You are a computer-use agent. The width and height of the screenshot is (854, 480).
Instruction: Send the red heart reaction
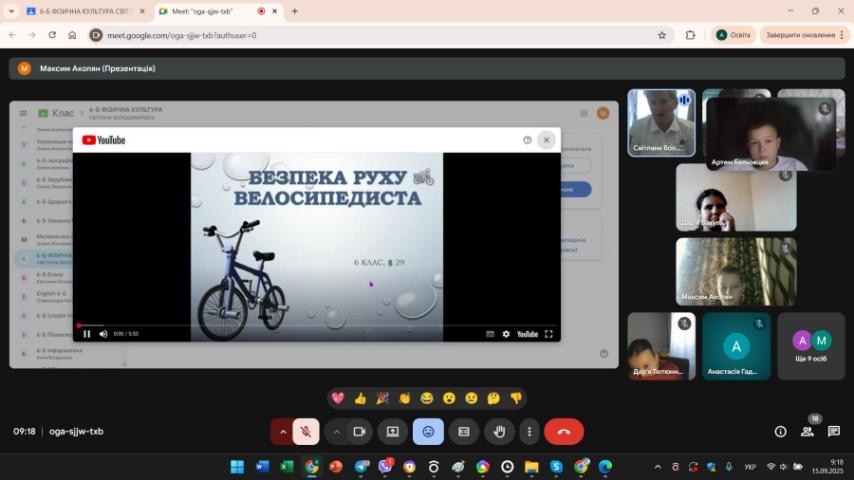(338, 398)
